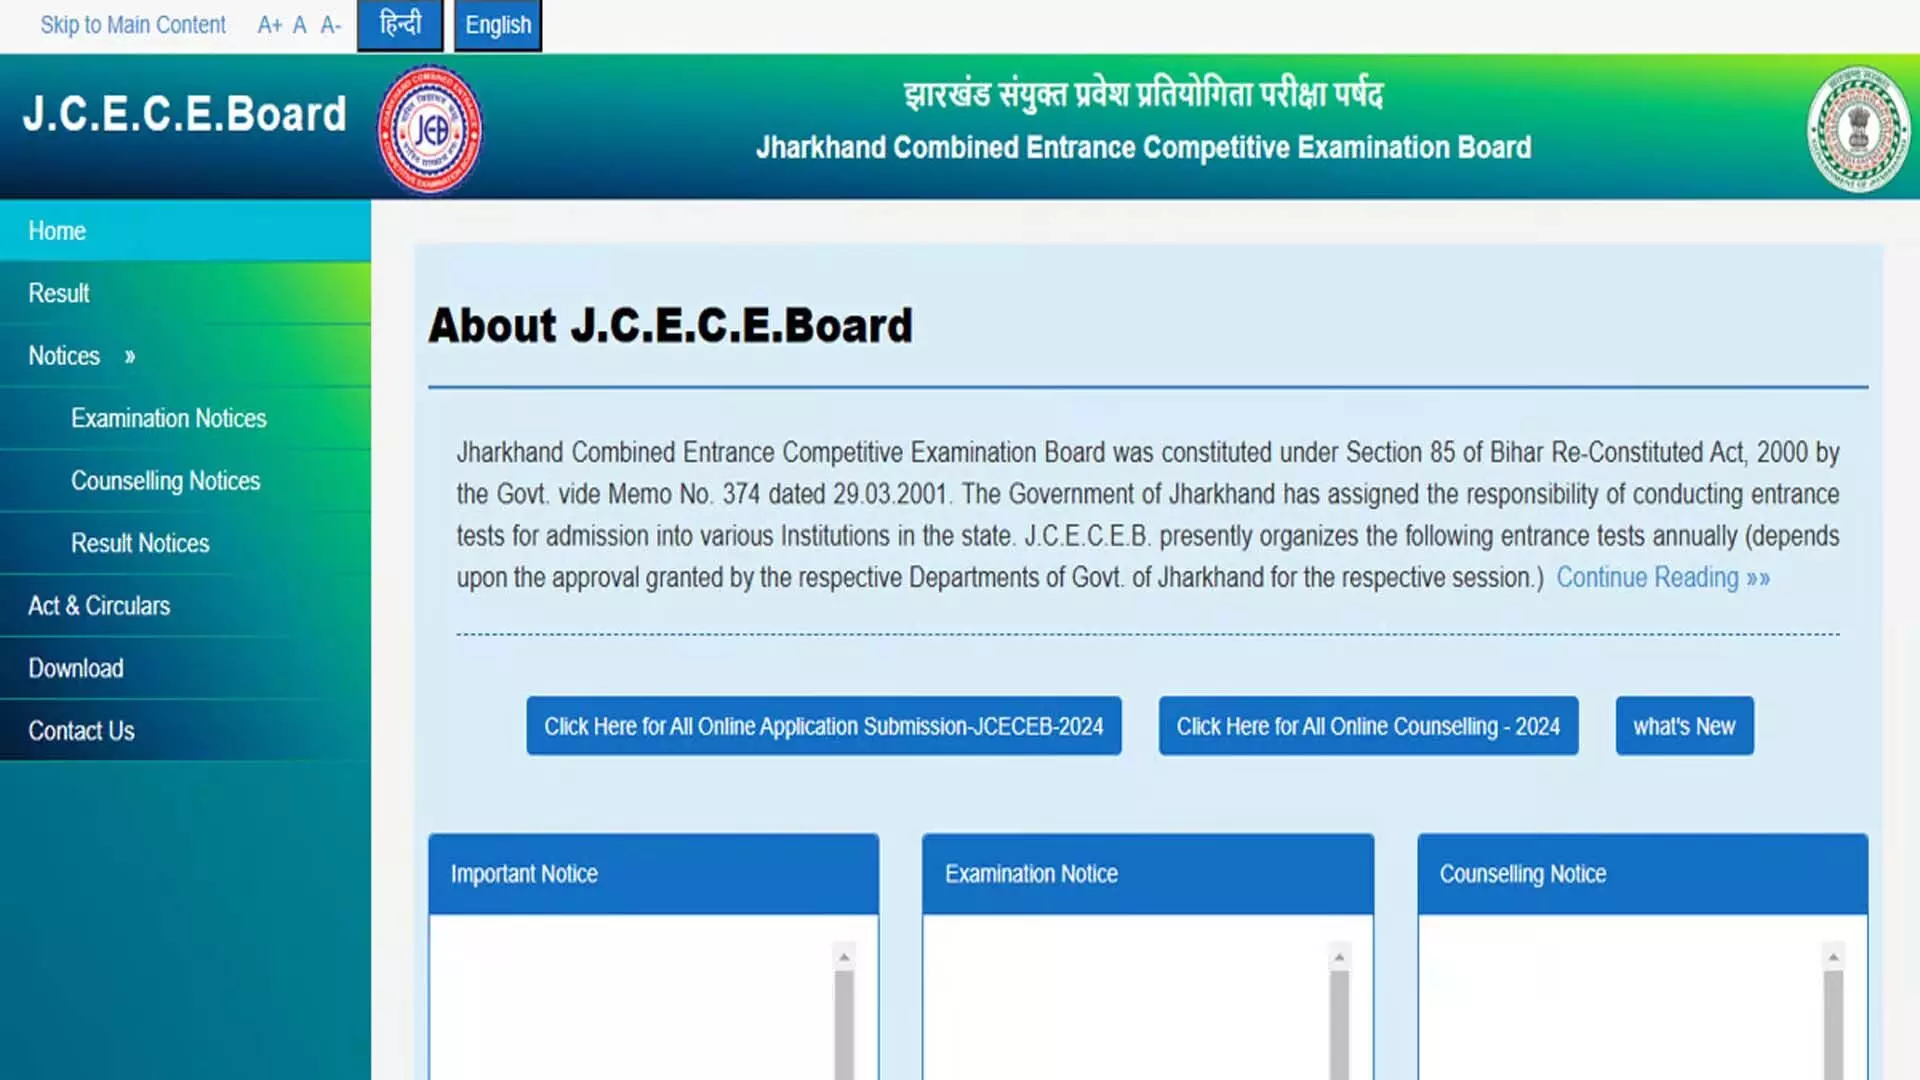Click the A- font size decrease icon
Screen dimensions: 1920x1080
(x=328, y=24)
